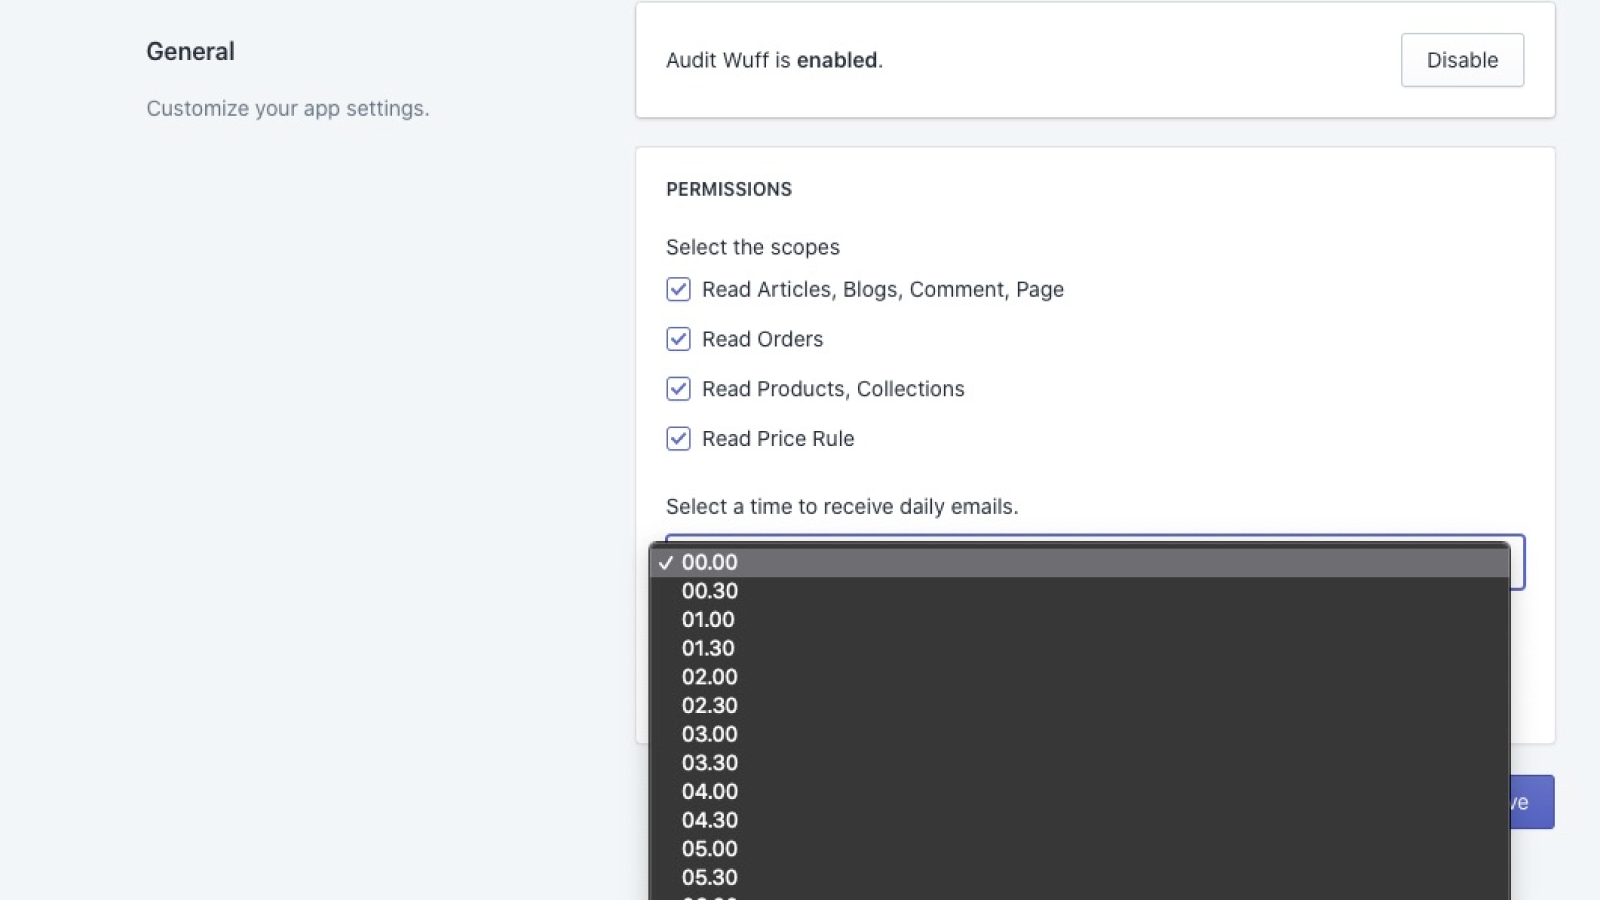
Task: Pick the 03.00 time option
Action: pyautogui.click(x=709, y=734)
